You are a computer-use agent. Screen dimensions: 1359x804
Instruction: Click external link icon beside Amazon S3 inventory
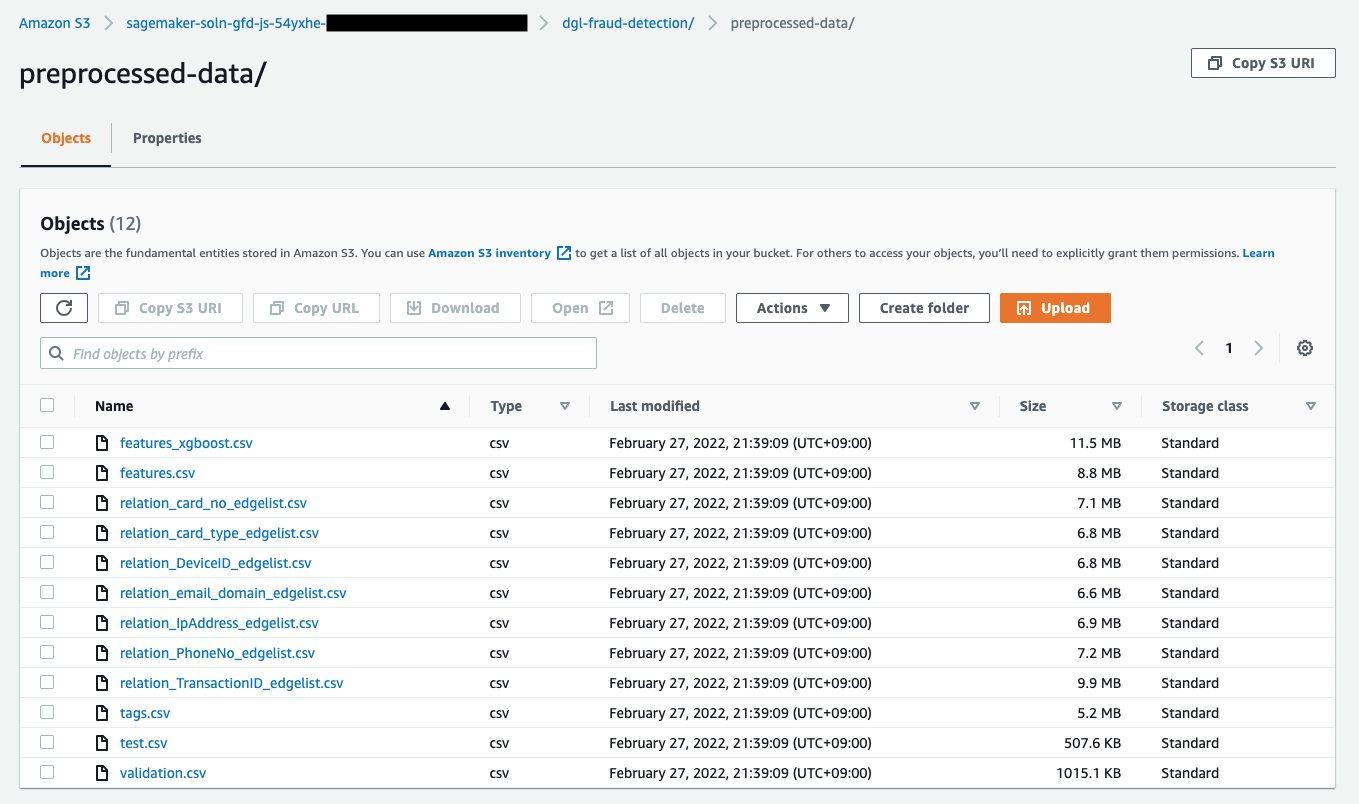pos(564,253)
